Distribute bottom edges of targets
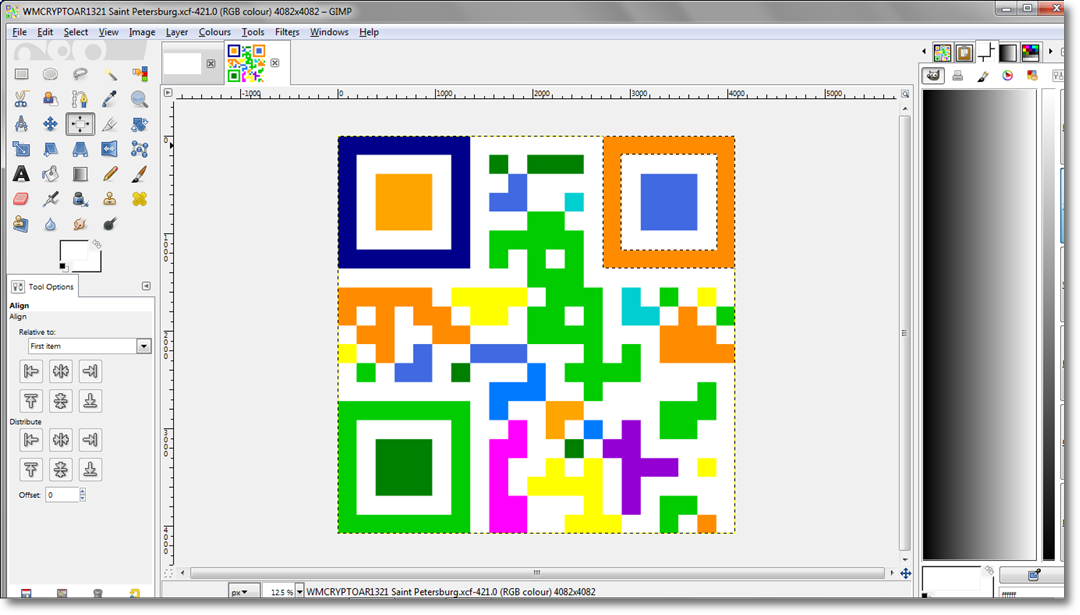Viewport: 1080px width, 615px height. tap(90, 469)
